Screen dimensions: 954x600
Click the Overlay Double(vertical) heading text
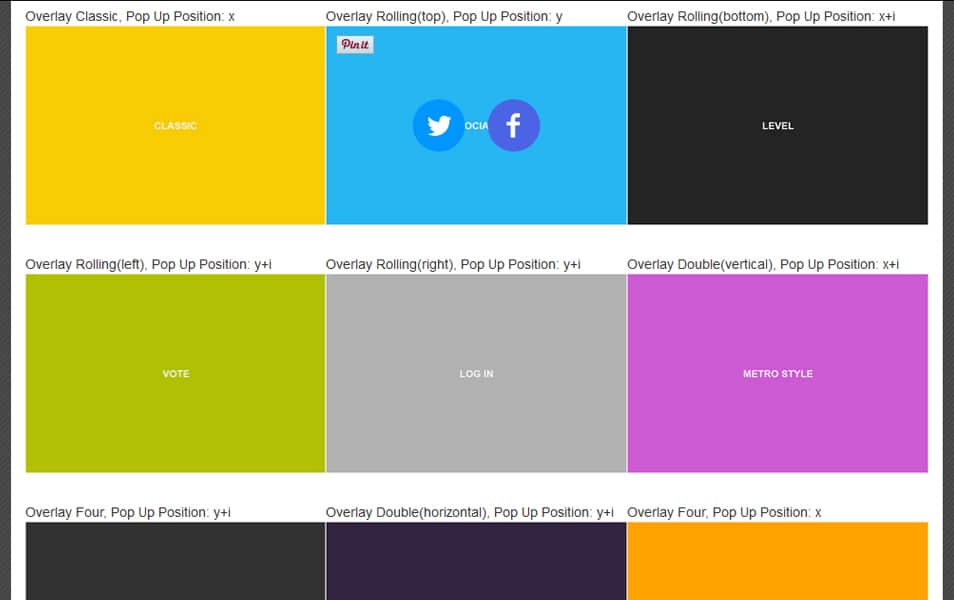tap(762, 264)
